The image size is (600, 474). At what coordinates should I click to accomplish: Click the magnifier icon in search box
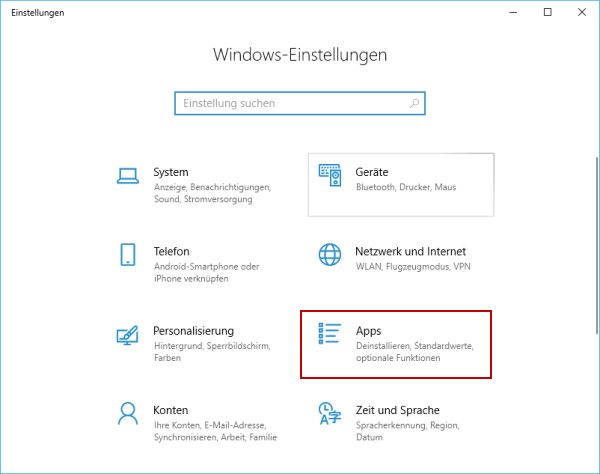tap(414, 103)
